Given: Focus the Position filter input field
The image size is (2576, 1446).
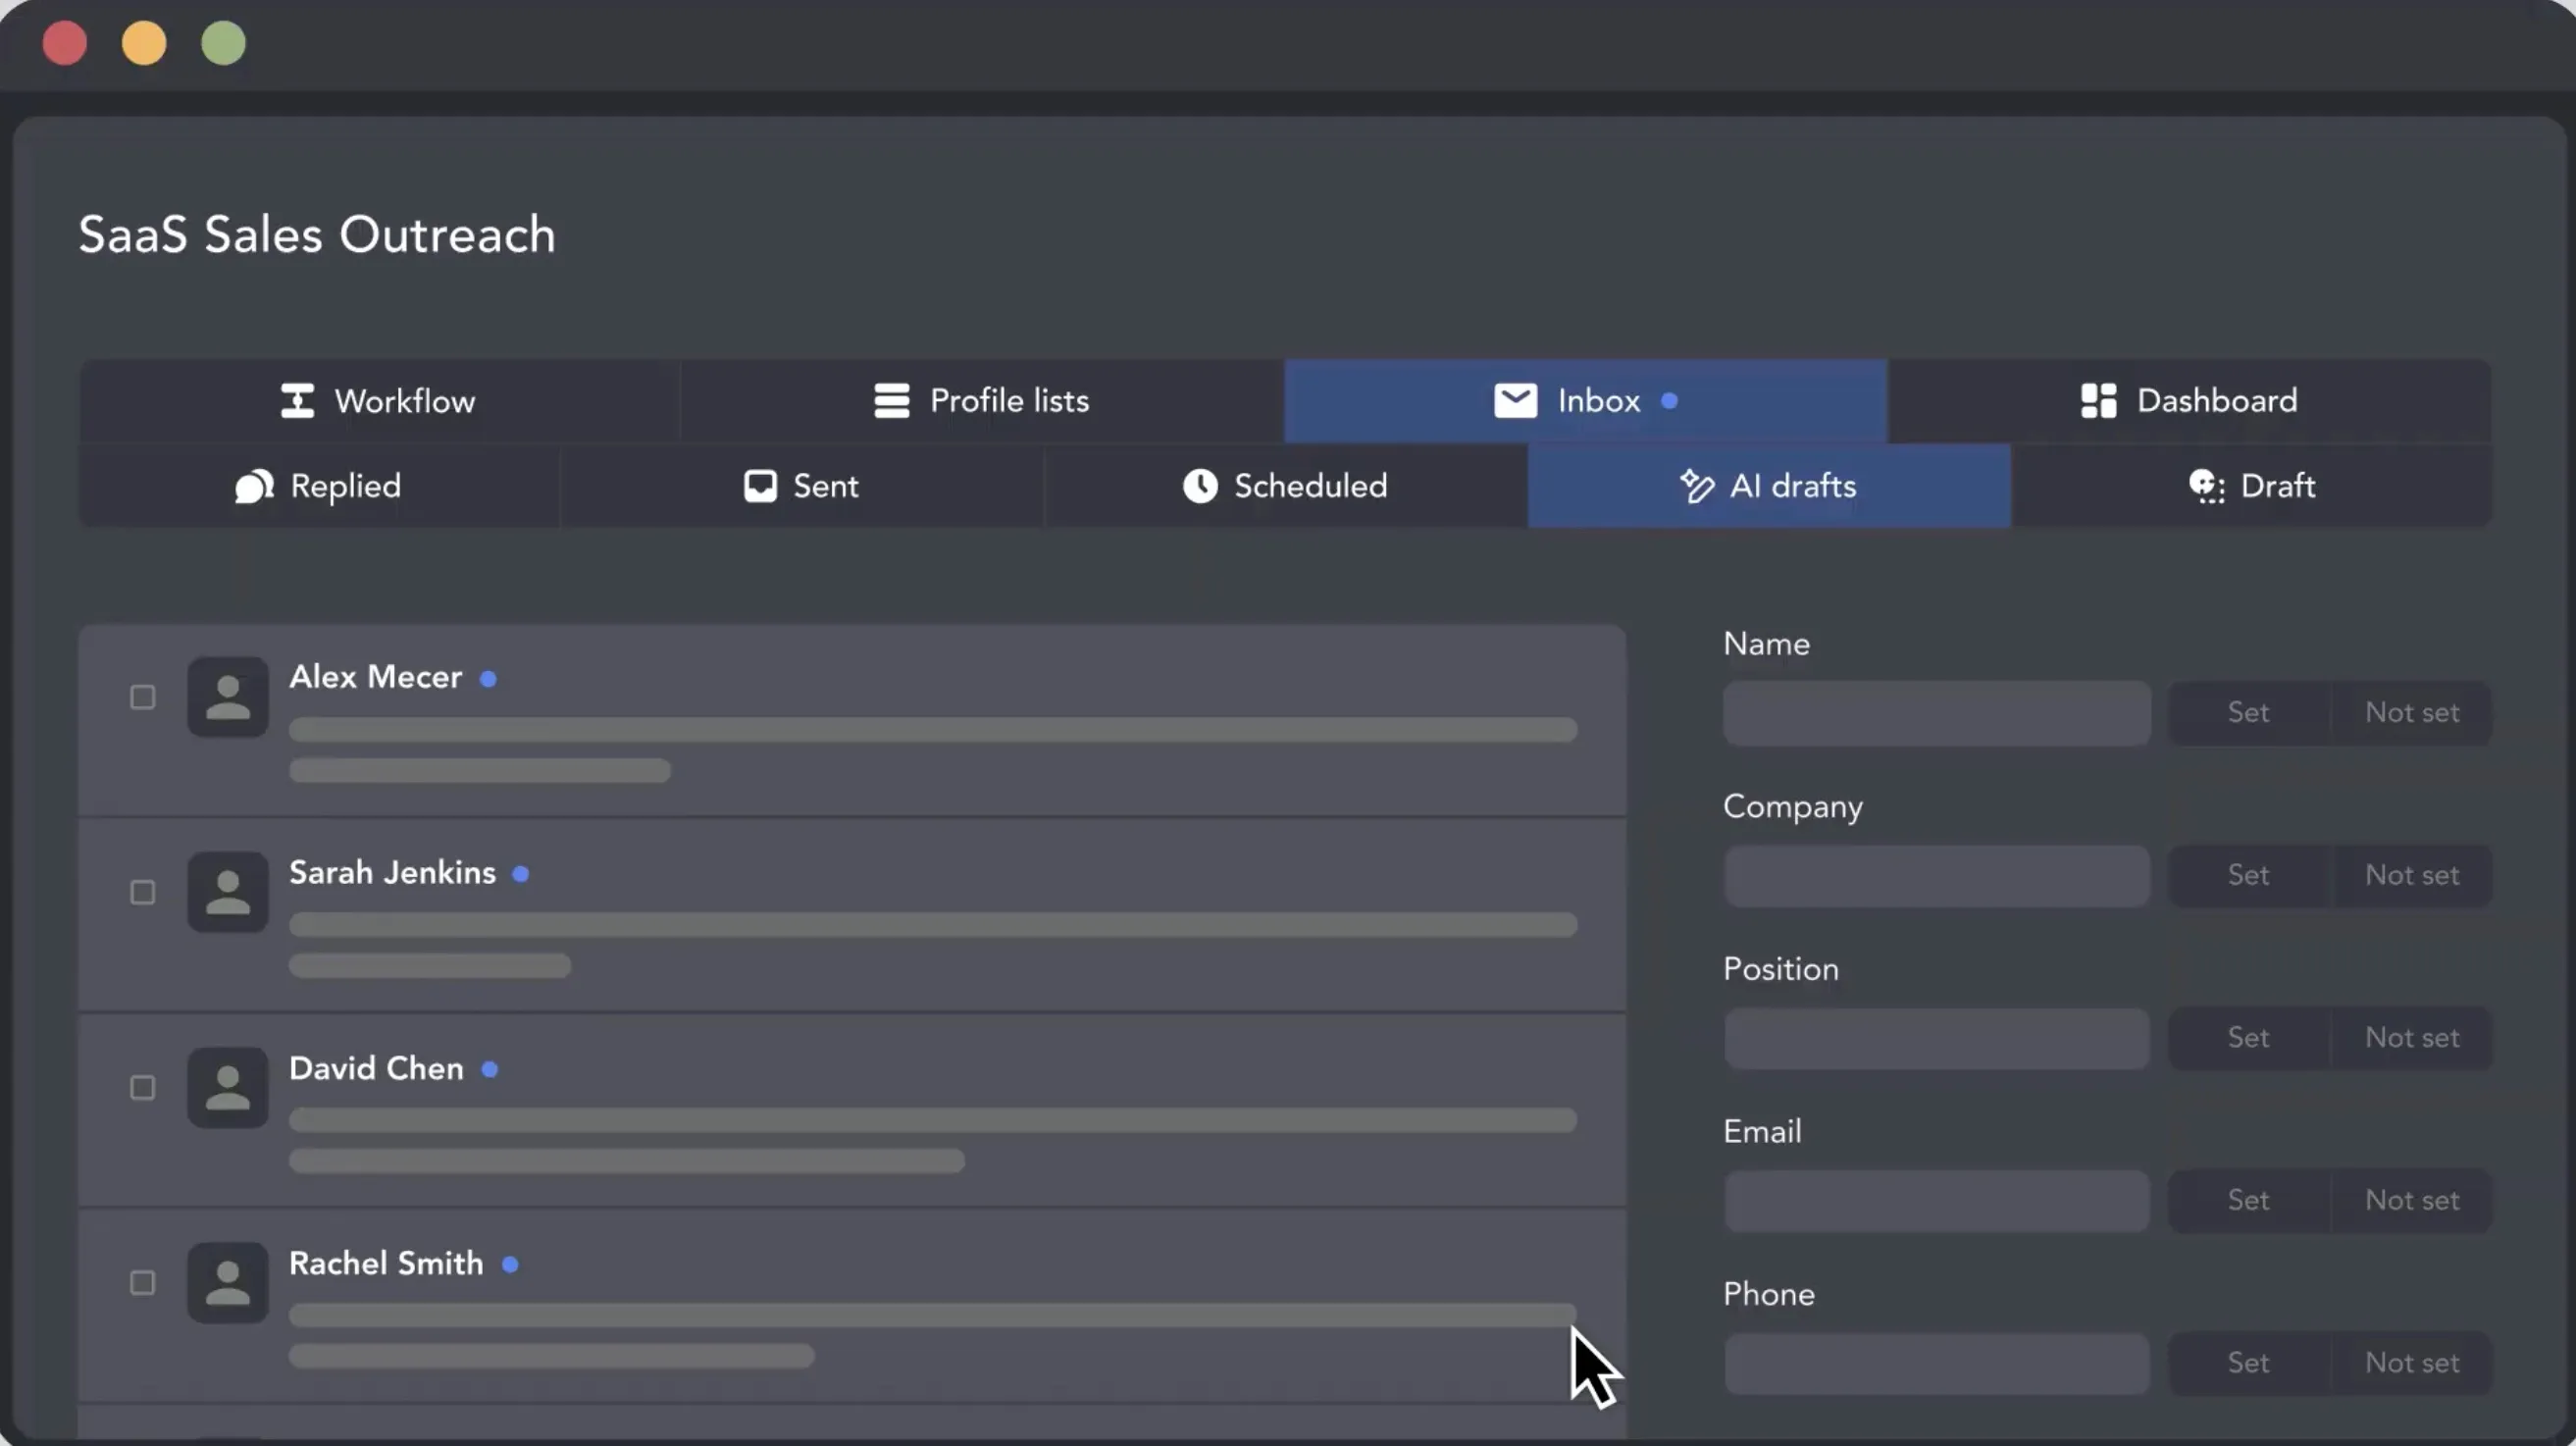Looking at the screenshot, I should [1936, 1038].
